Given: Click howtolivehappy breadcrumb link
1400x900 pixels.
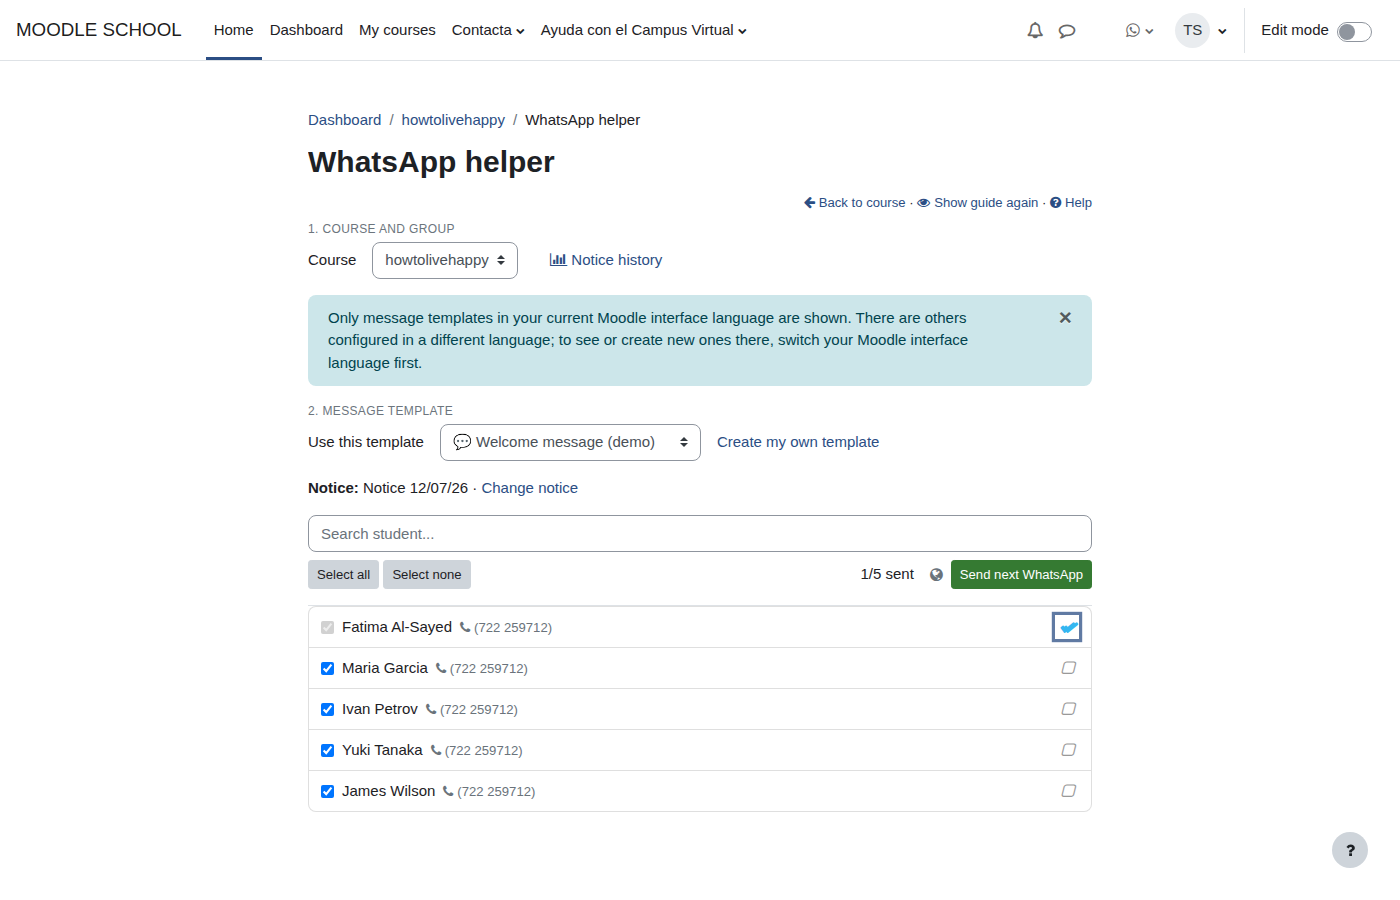Looking at the screenshot, I should point(453,120).
